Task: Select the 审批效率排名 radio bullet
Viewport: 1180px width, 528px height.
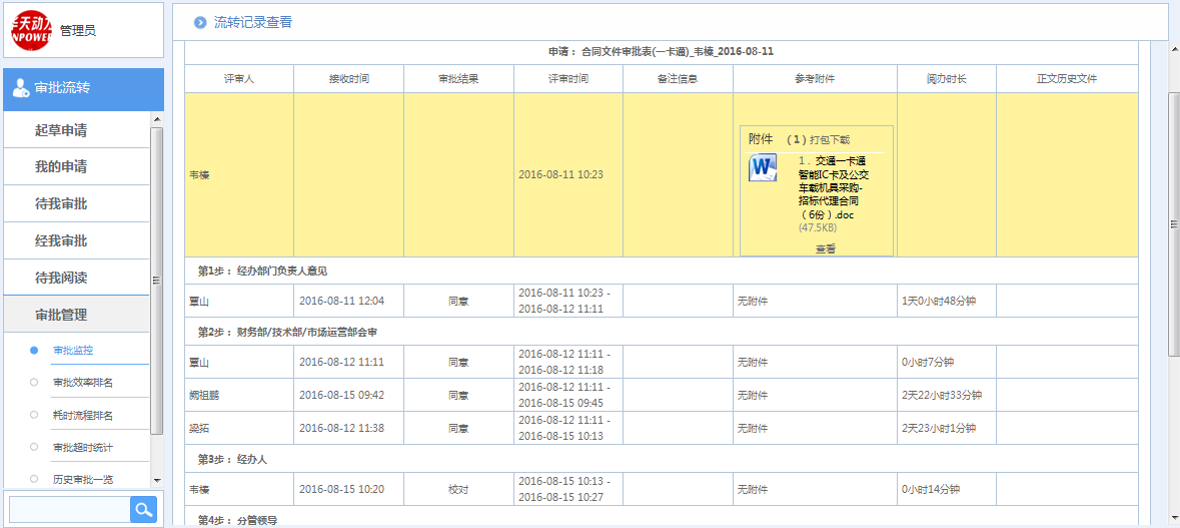Action: click(34, 383)
